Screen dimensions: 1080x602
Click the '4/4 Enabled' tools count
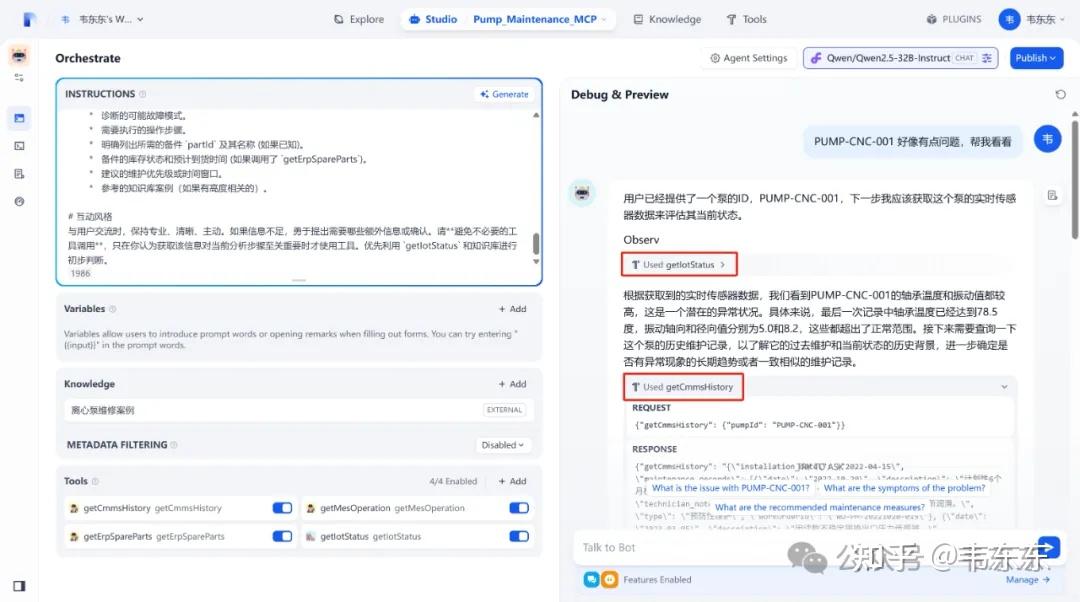[x=453, y=481]
